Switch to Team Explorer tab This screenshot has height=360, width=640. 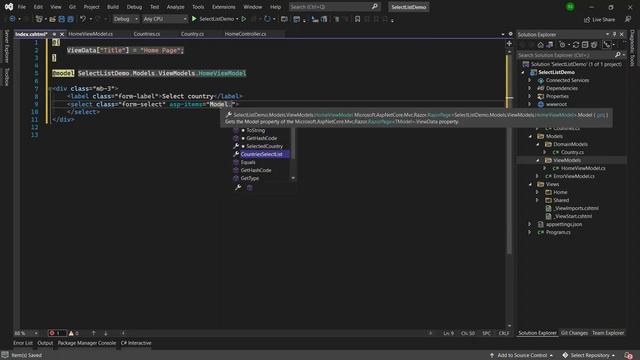pos(608,333)
